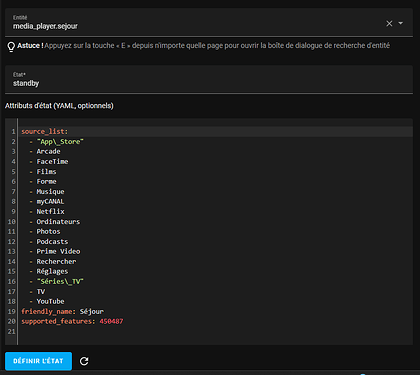
Task: Click line number 21 in editor gutter
Action: [x=11, y=331]
